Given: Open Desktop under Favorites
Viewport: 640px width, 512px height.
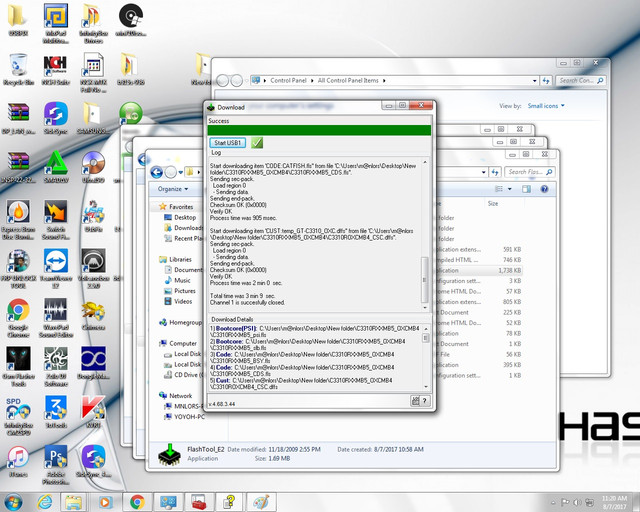Looking at the screenshot, I should click(x=180, y=217).
